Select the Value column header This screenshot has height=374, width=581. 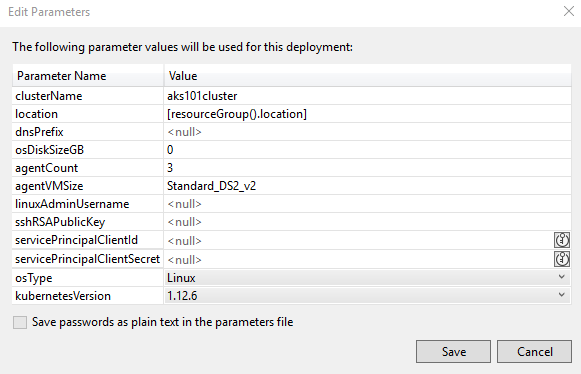[367, 76]
